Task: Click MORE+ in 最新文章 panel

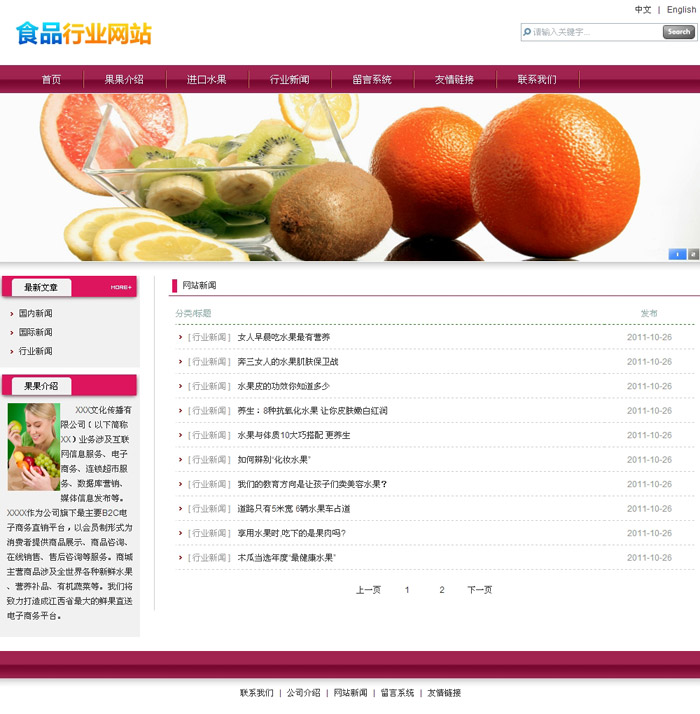Action: 121,287
